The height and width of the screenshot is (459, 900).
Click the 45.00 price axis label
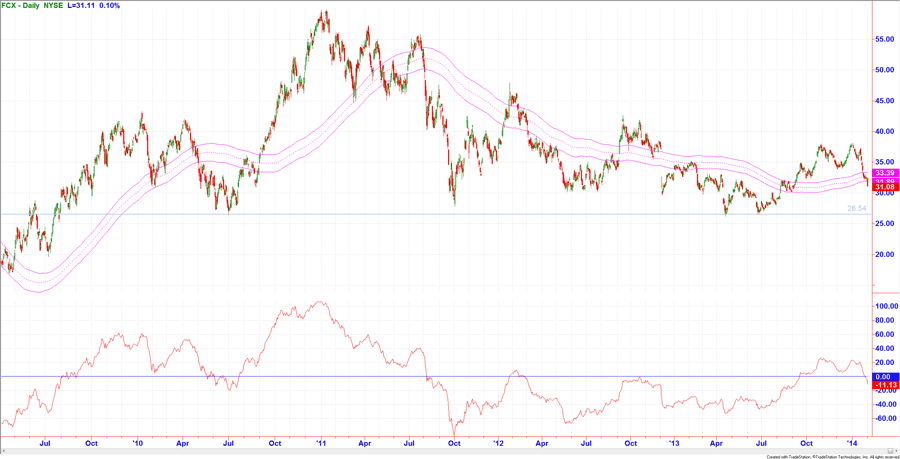pyautogui.click(x=884, y=100)
